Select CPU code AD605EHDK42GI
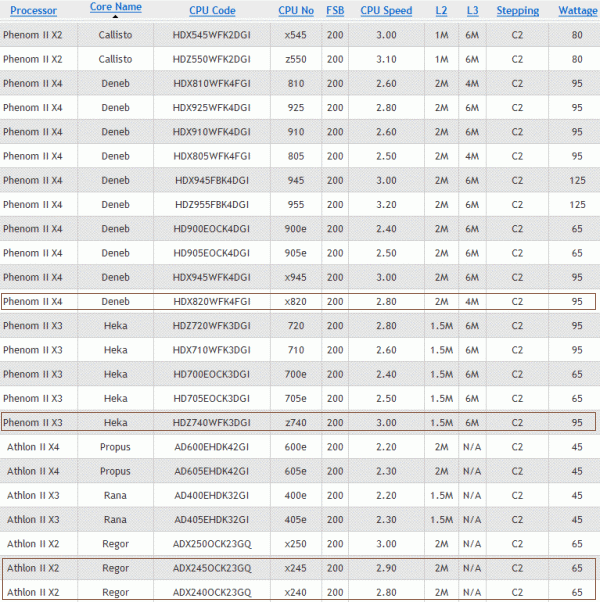 pyautogui.click(x=212, y=471)
